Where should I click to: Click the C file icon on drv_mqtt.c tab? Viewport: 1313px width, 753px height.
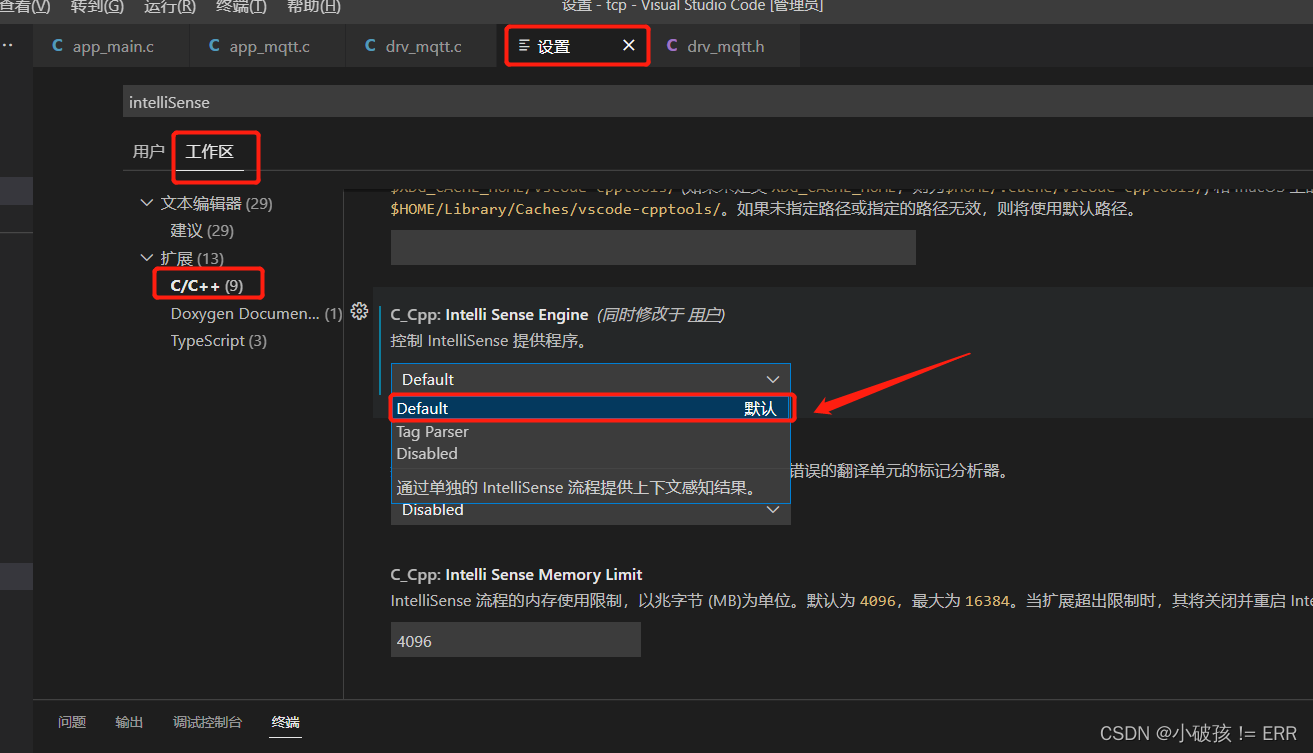(370, 46)
